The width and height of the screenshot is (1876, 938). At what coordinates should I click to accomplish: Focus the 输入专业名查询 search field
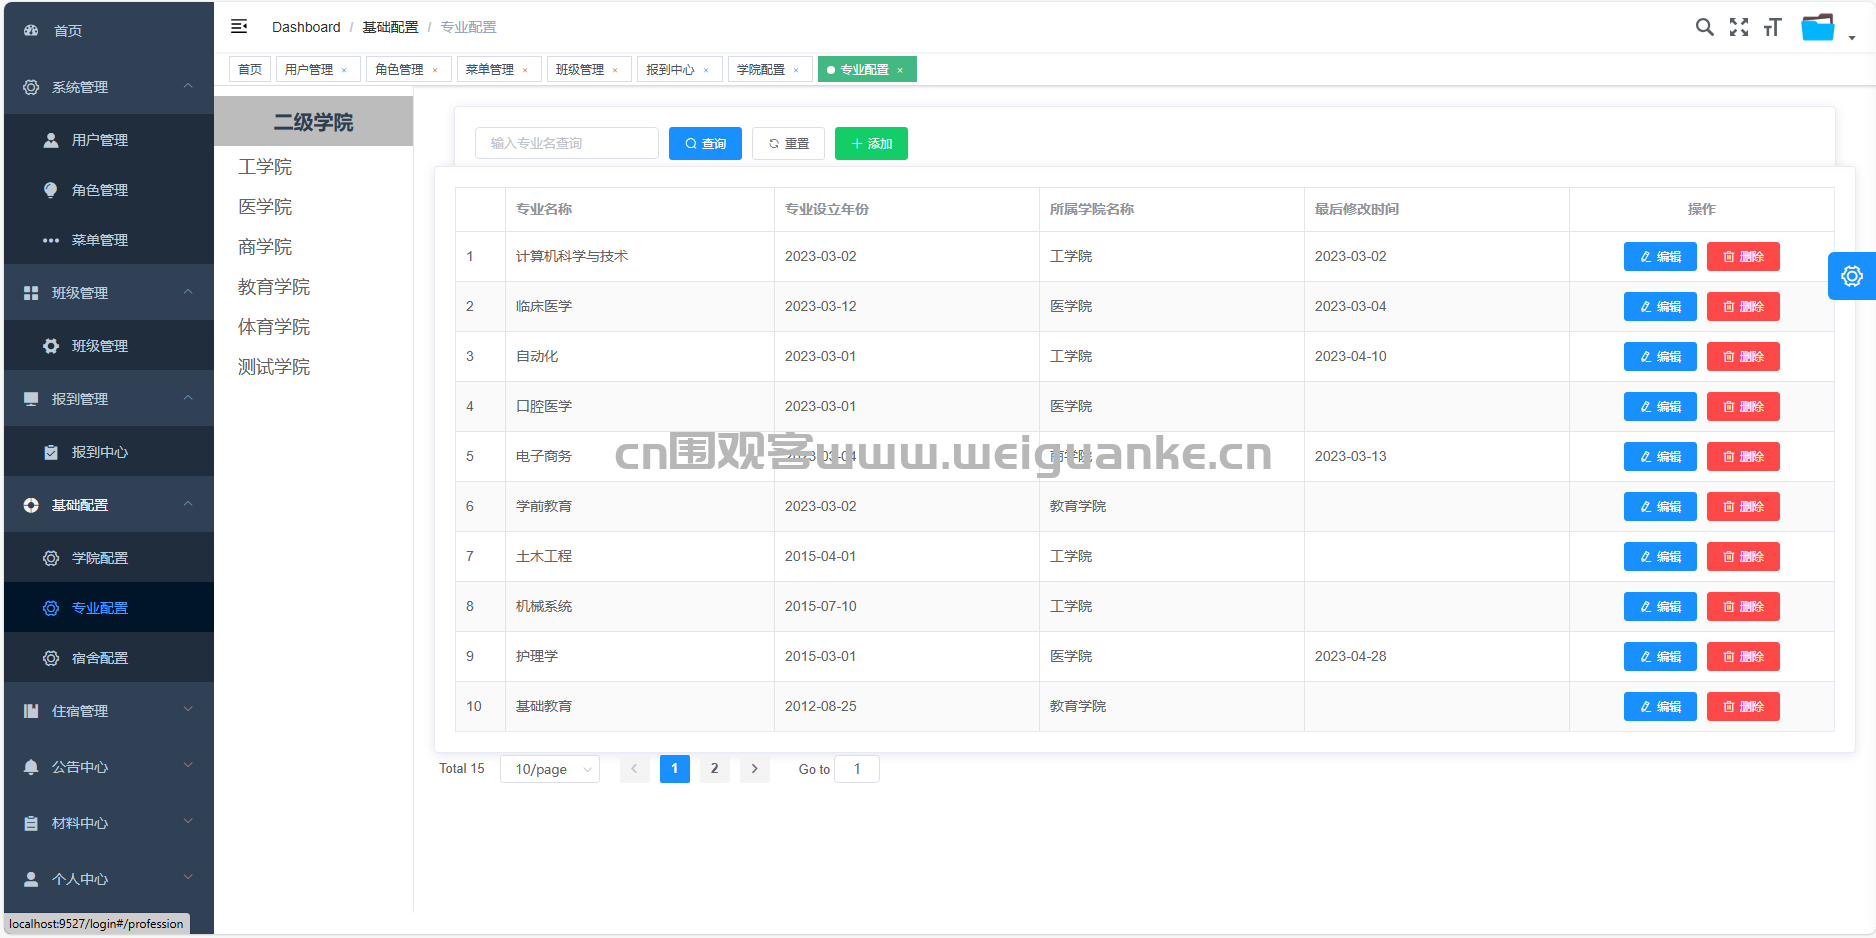coord(567,143)
